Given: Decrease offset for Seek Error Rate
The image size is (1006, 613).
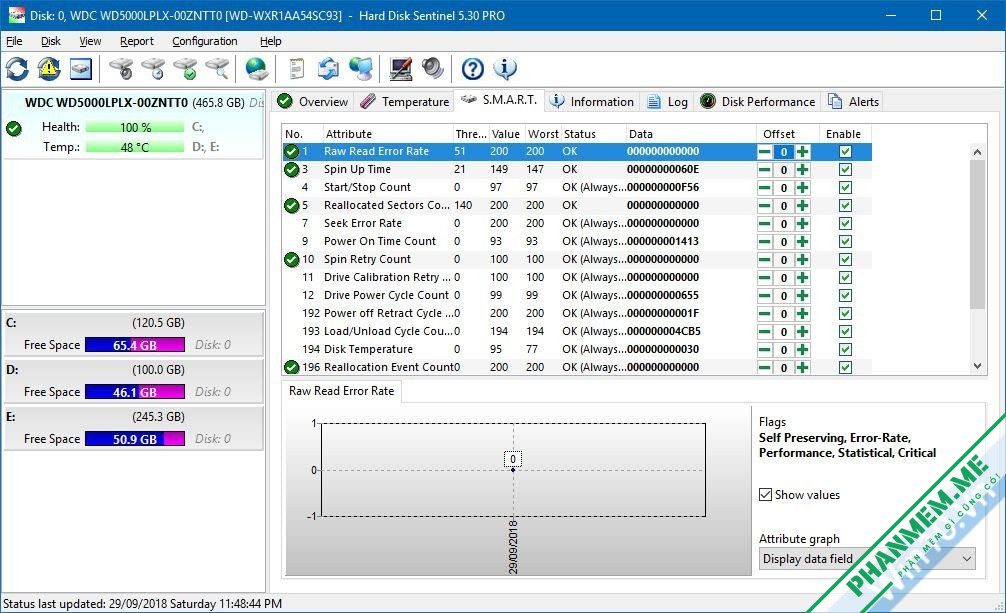Looking at the screenshot, I should [x=764, y=223].
